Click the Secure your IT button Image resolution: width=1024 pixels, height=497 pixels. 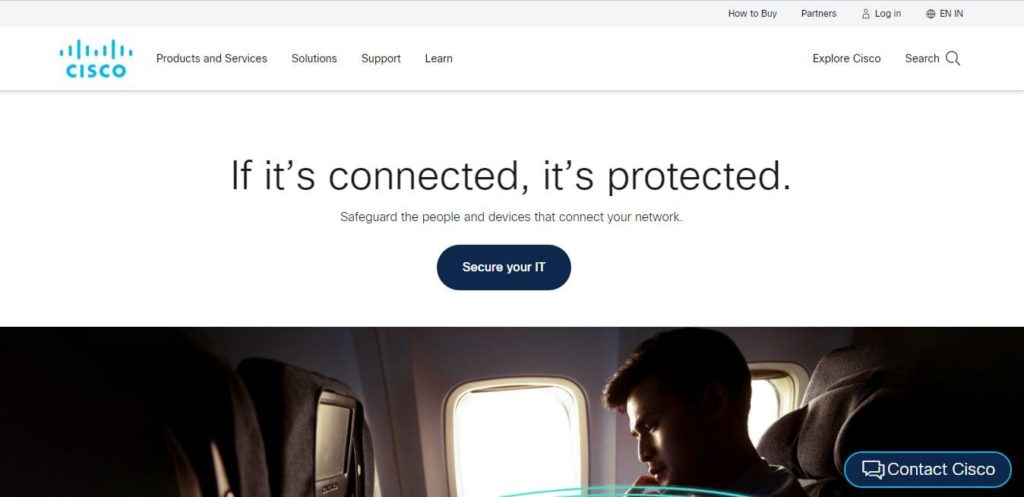(x=504, y=267)
